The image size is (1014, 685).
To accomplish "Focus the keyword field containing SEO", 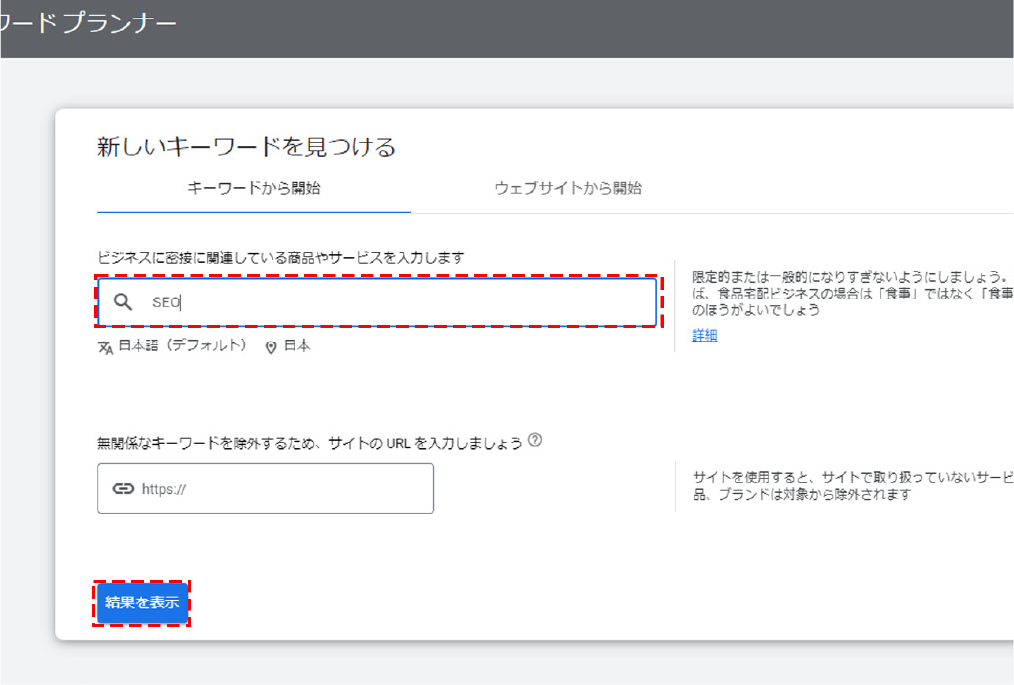I will click(377, 302).
